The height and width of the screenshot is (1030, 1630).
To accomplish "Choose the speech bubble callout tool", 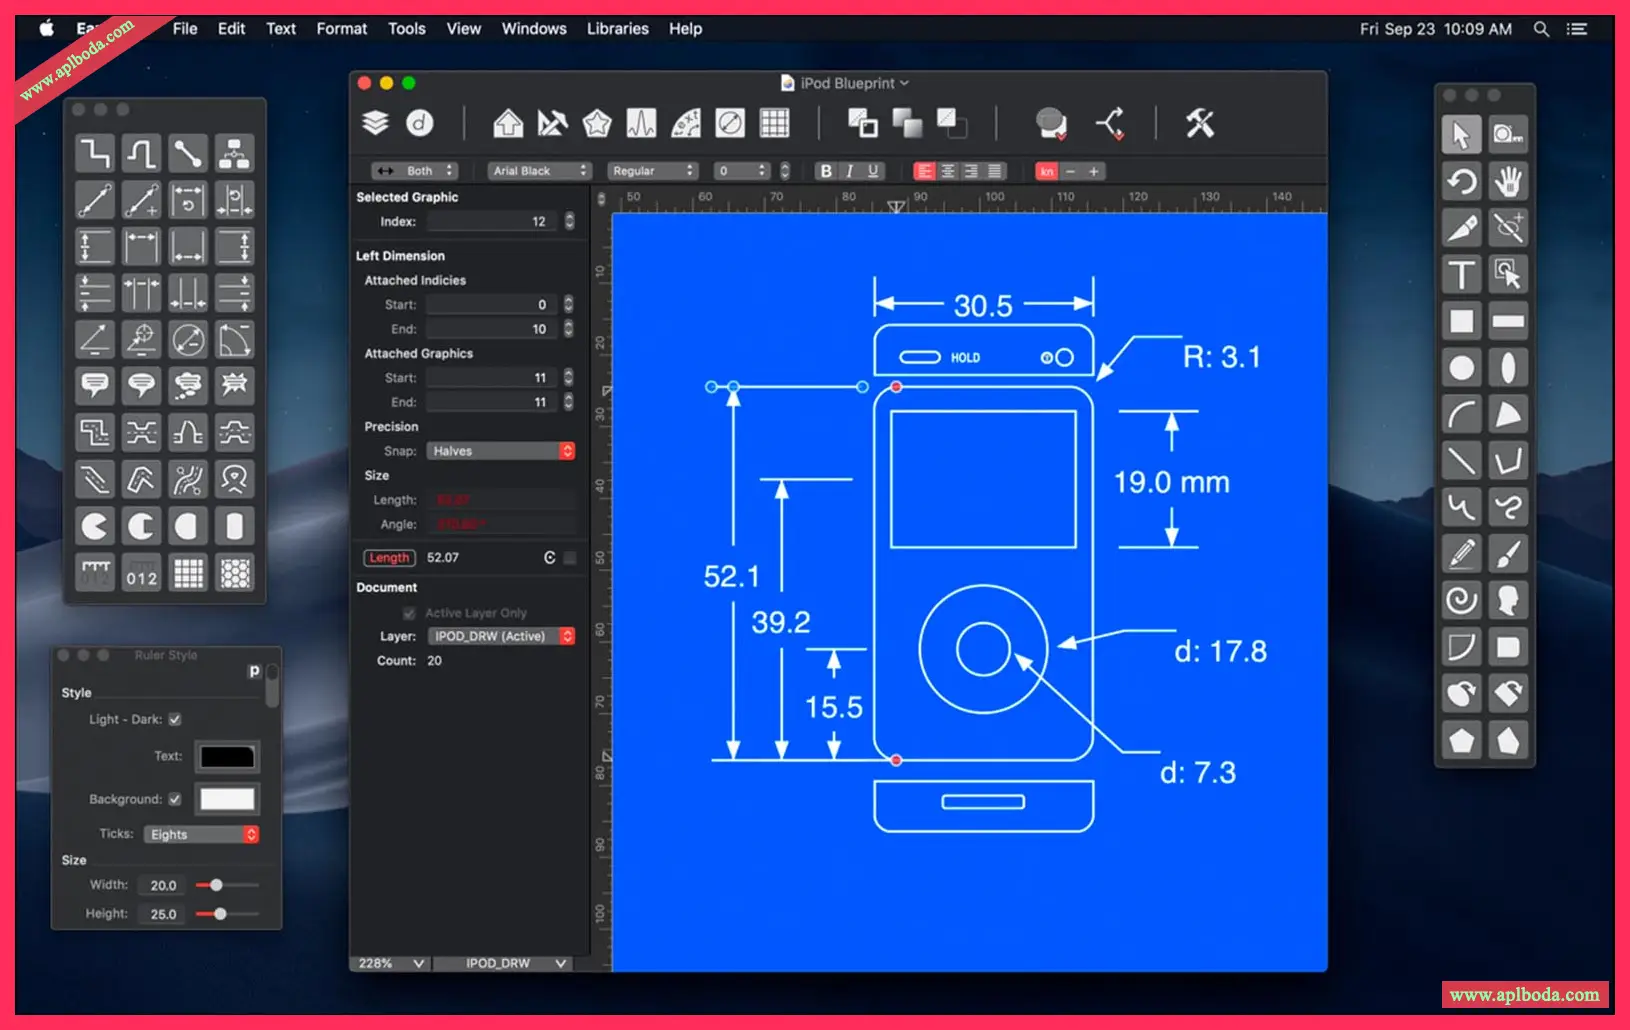I will point(95,385).
